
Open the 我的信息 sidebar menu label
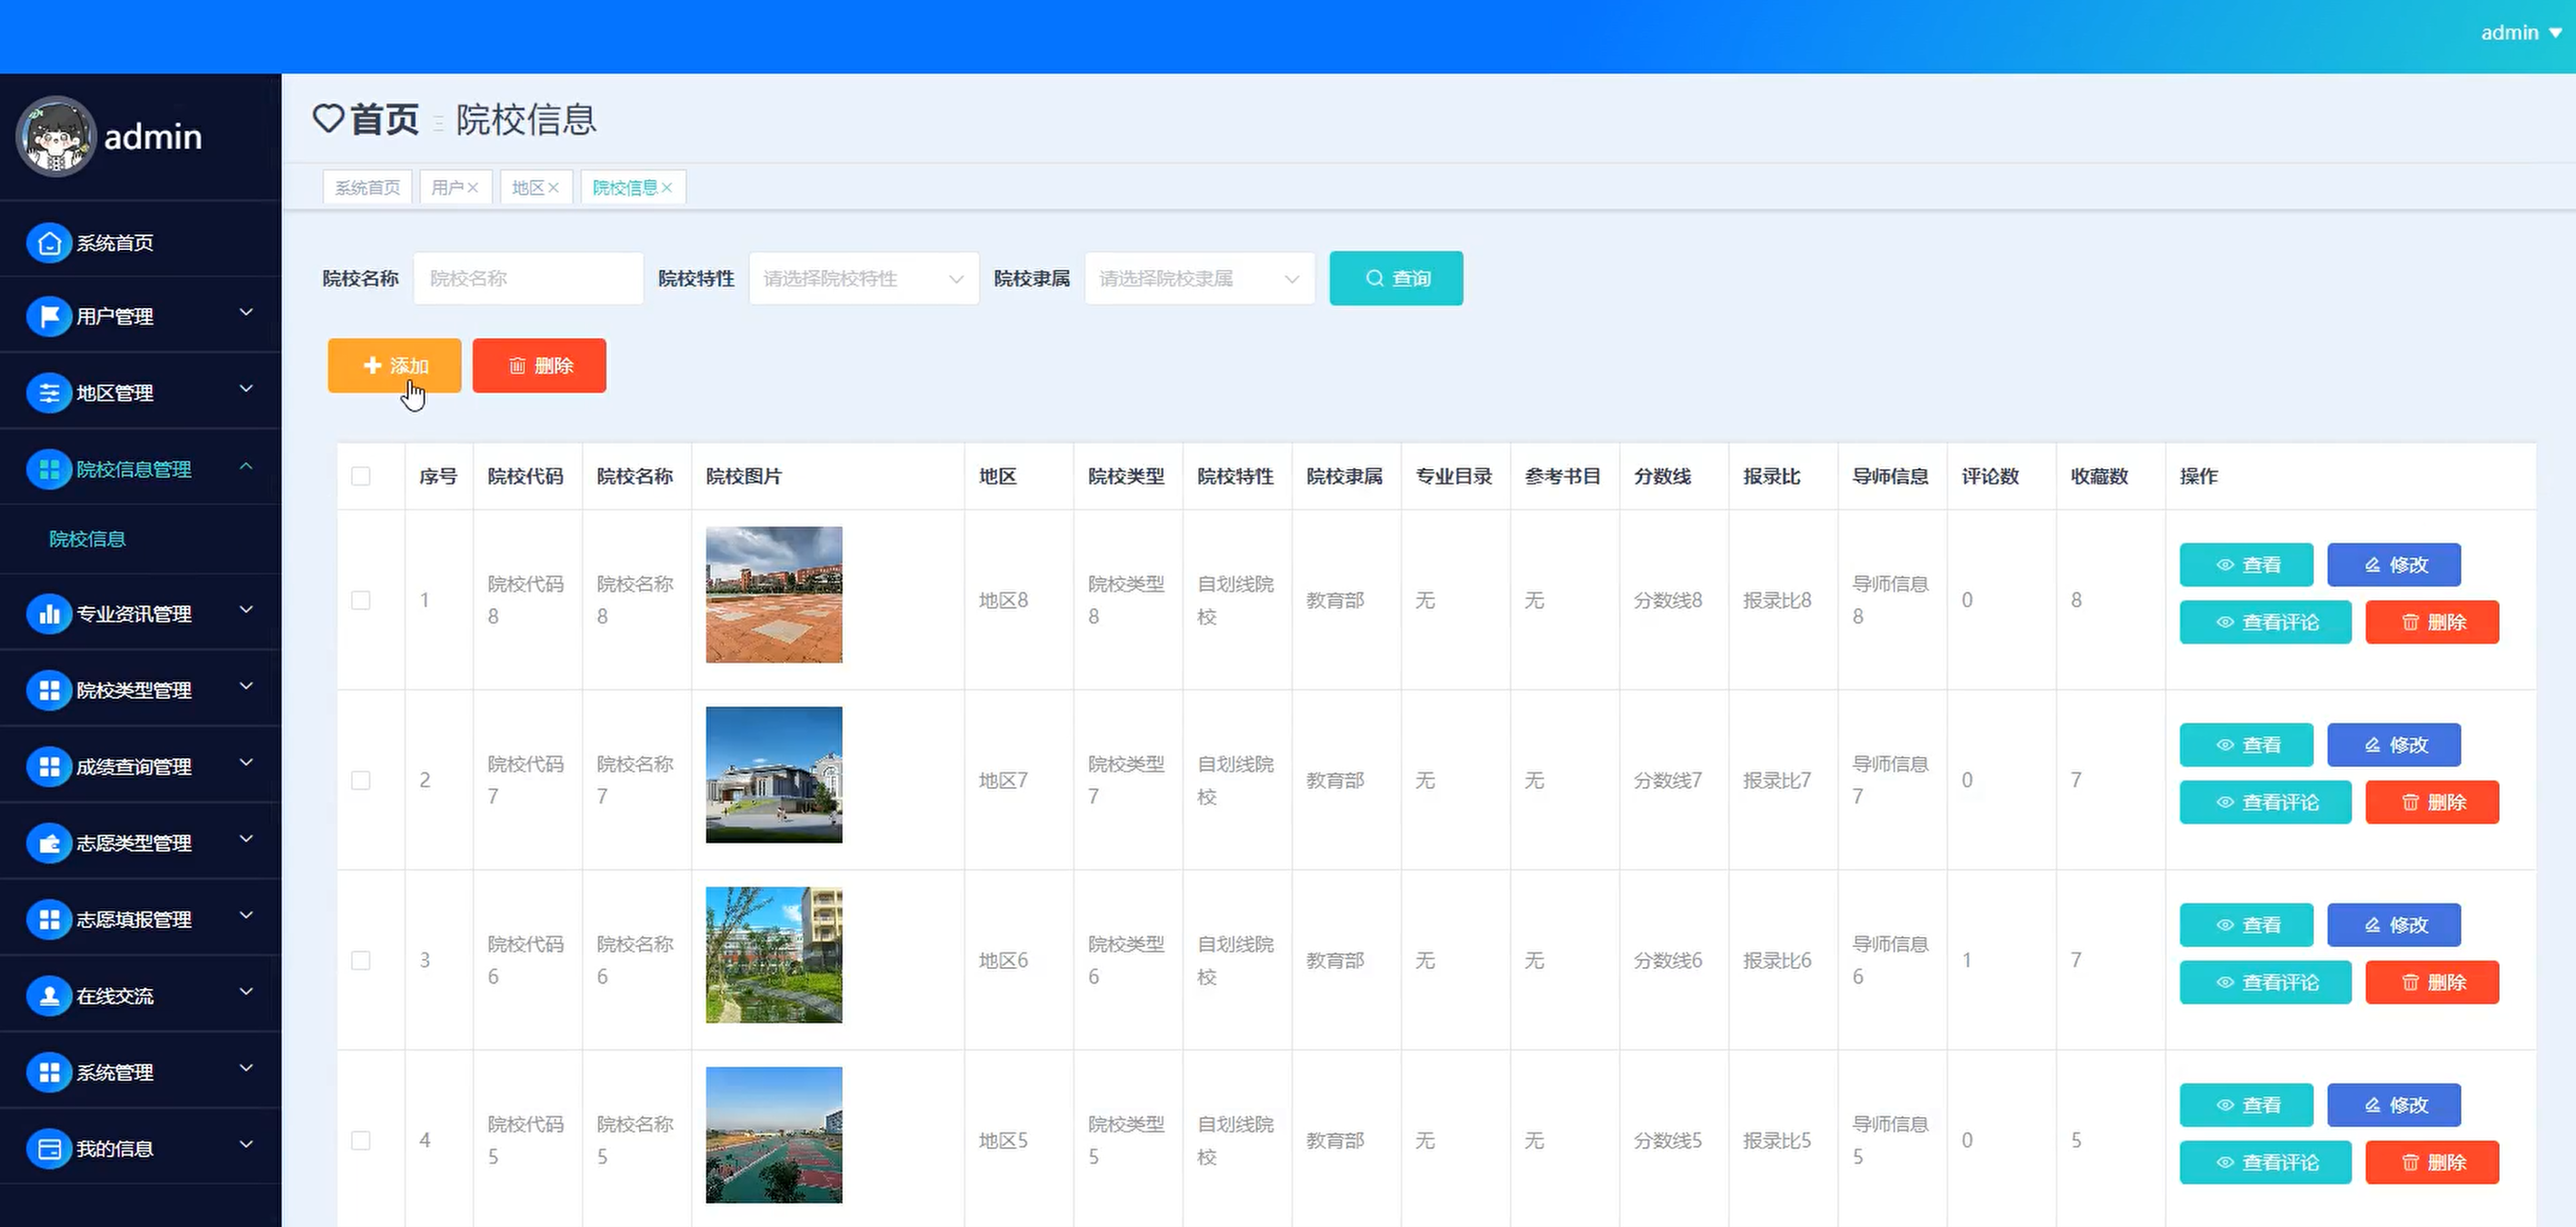point(115,1149)
